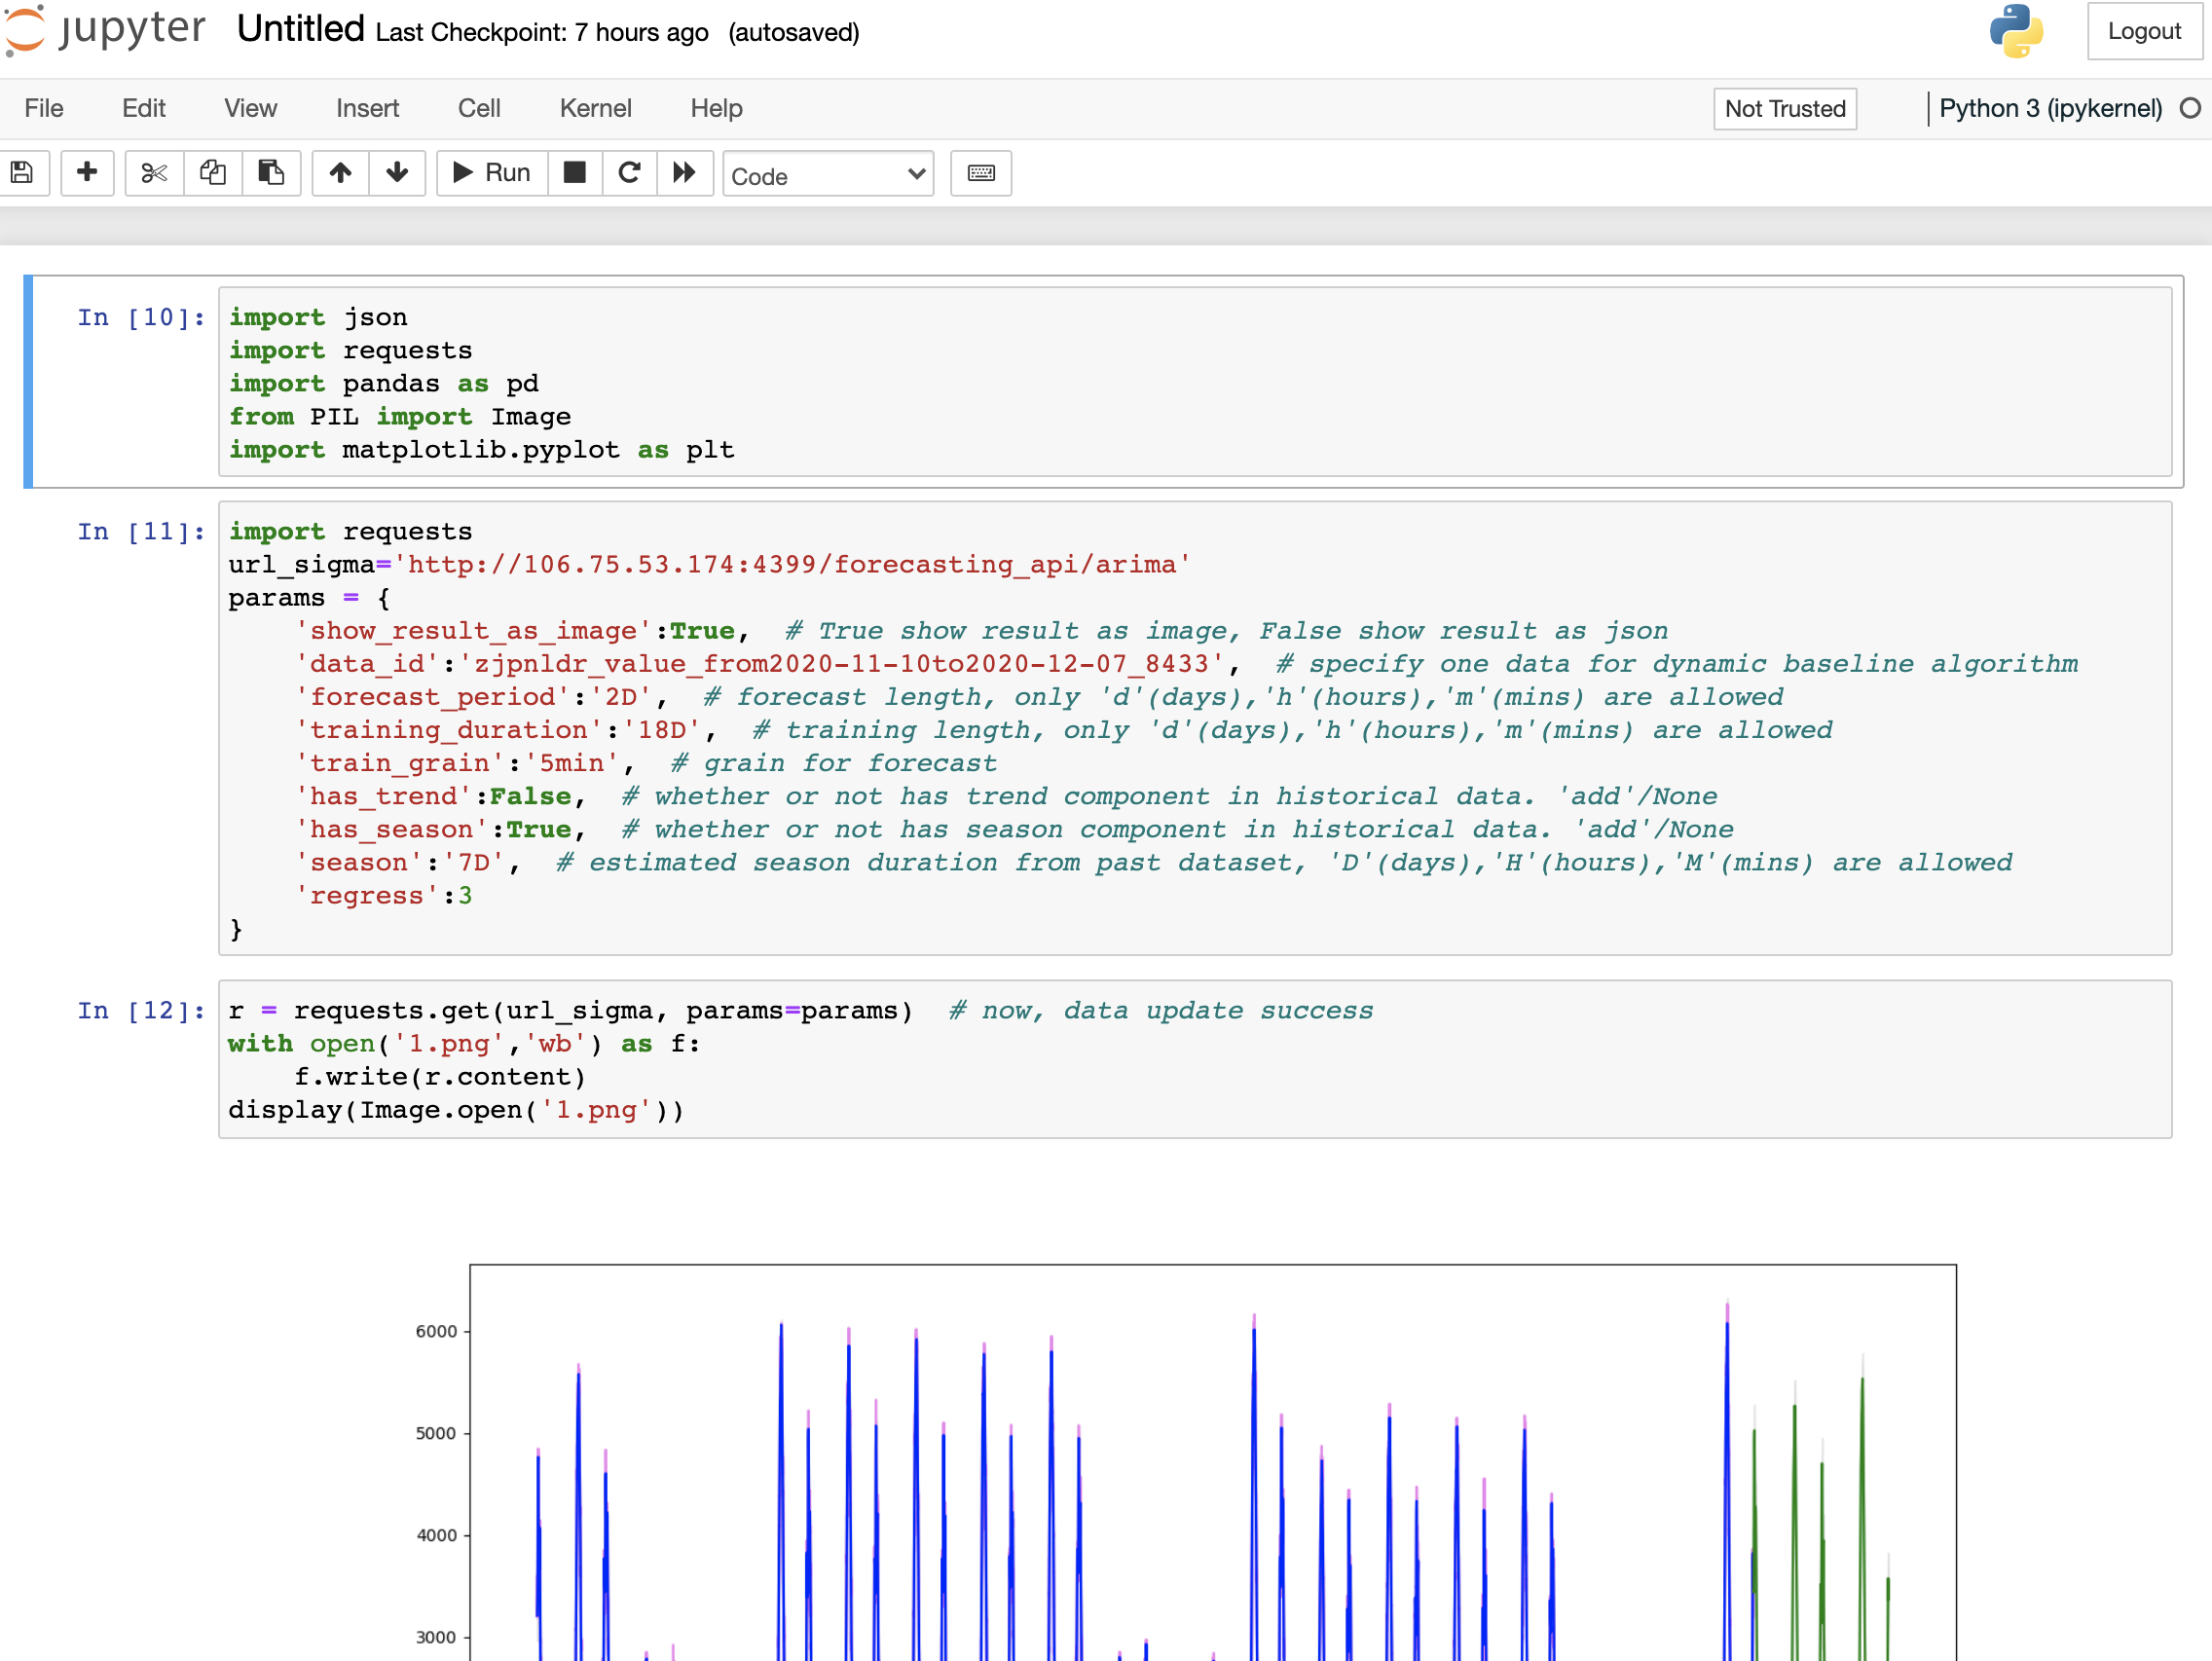Open the File menu

[44, 108]
